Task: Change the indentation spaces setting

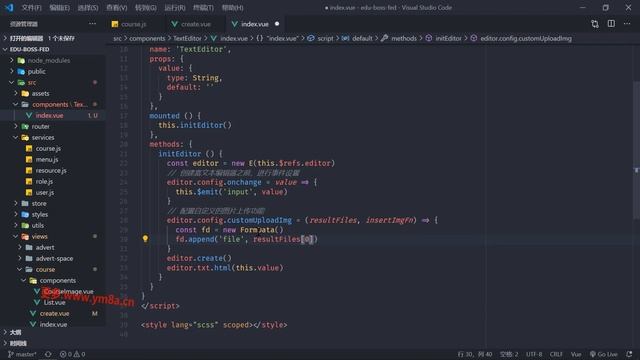Action: [x=509, y=354]
